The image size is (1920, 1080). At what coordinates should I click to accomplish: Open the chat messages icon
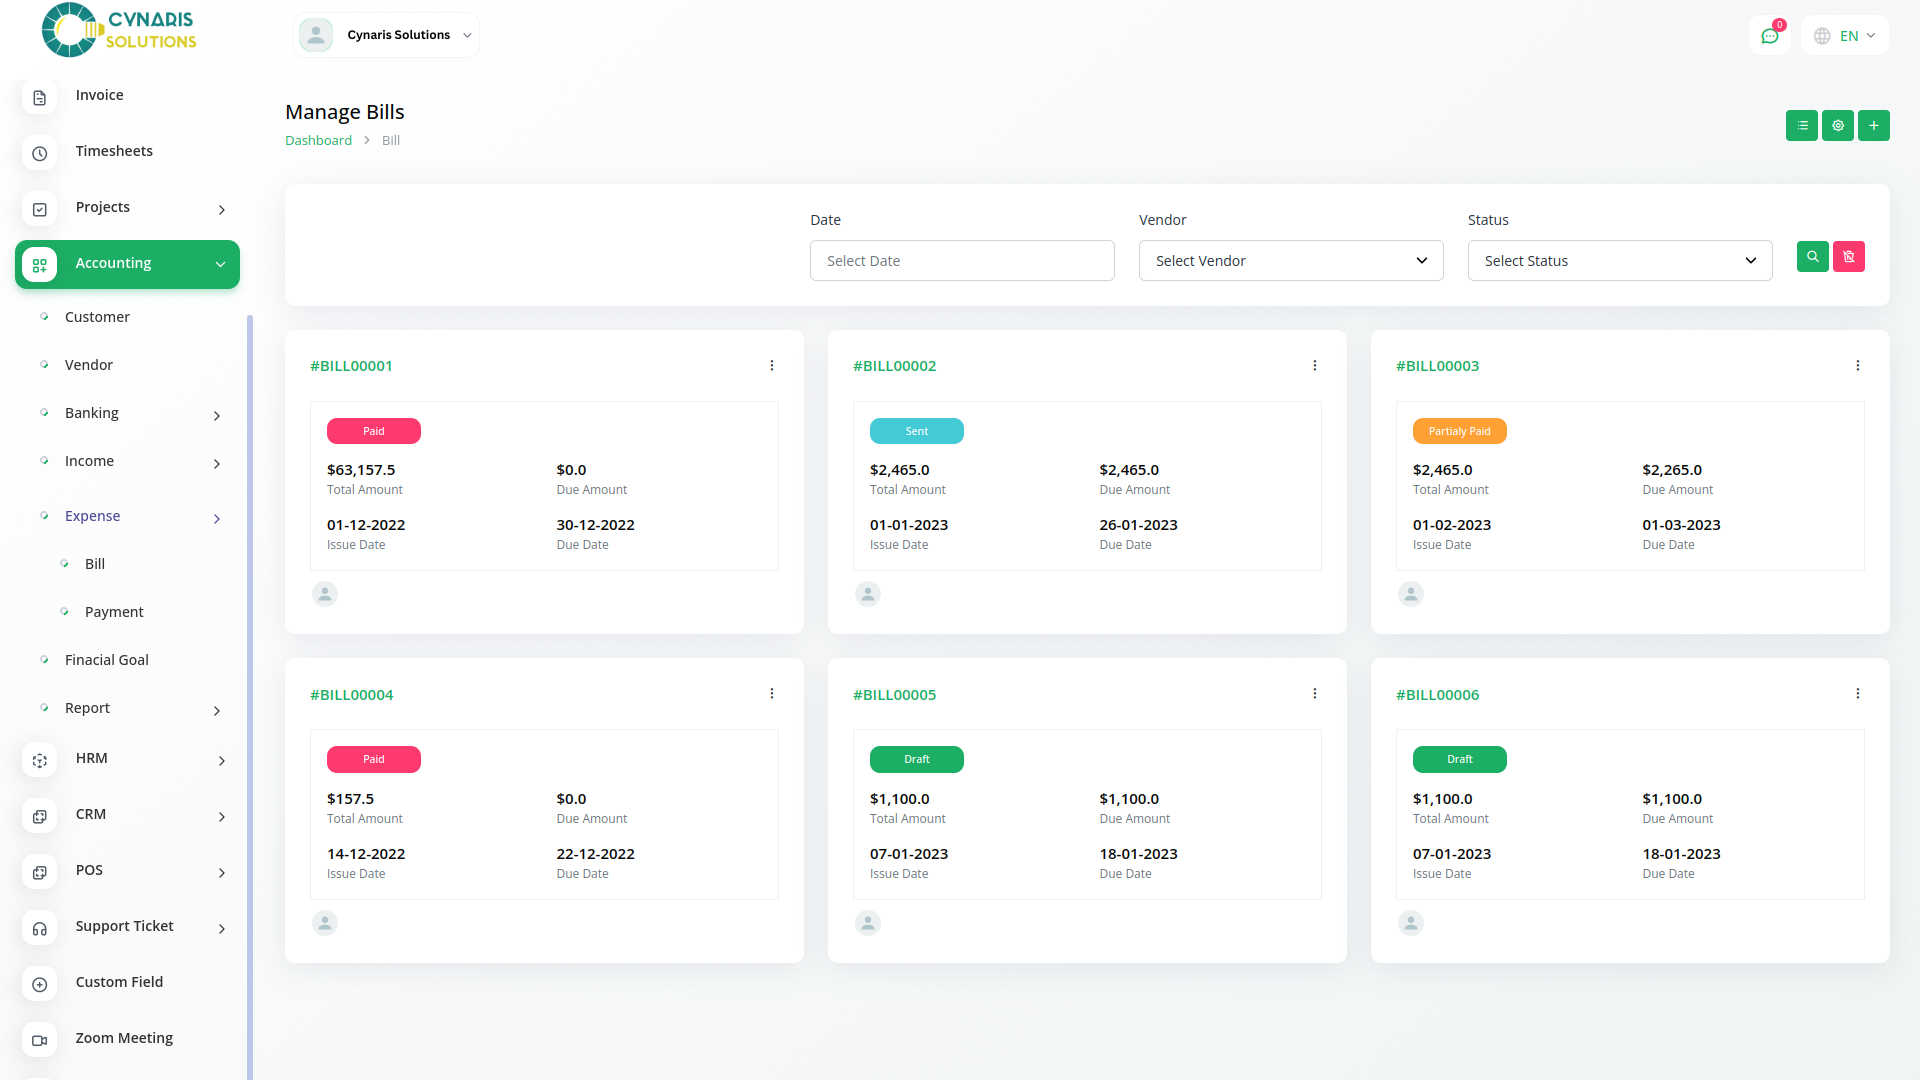pos(1769,36)
